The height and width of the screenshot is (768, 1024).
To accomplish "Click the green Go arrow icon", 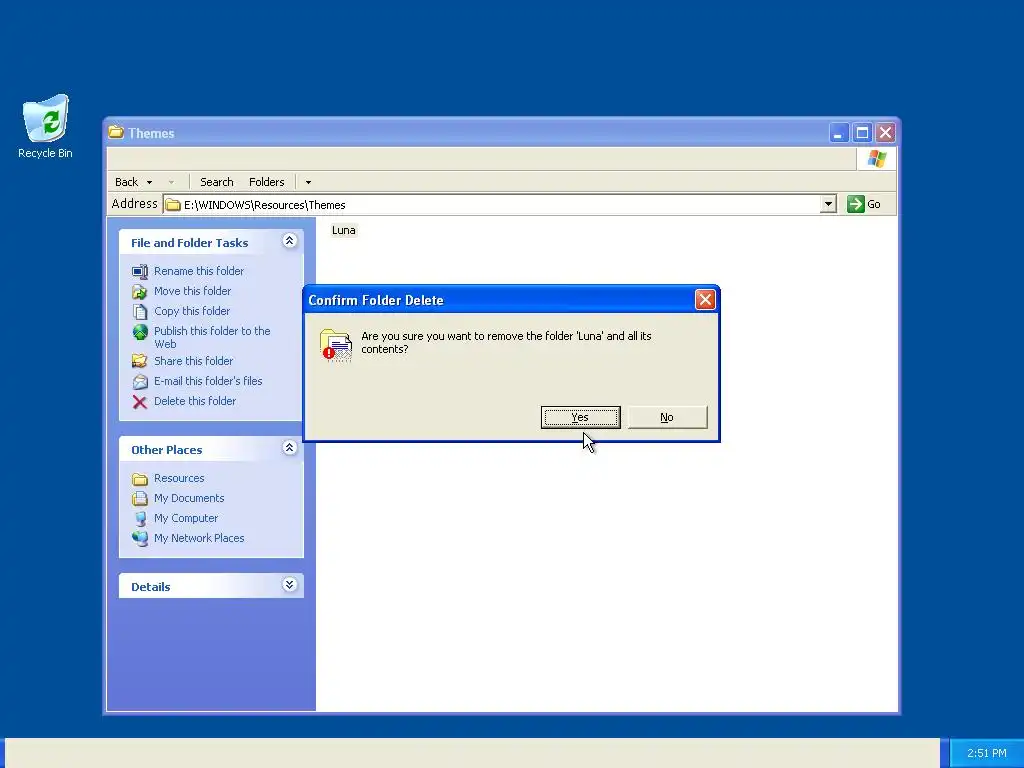I will (x=856, y=204).
